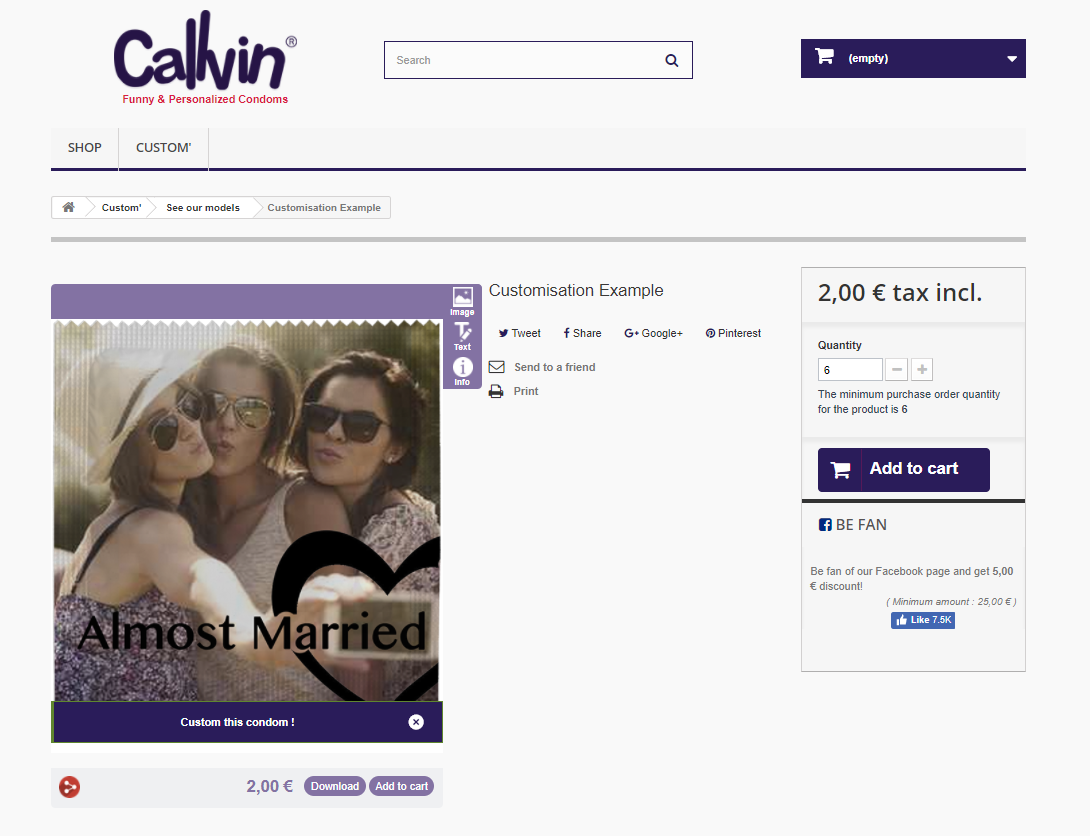Expand the shopping cart dropdown
The height and width of the screenshot is (836, 1090).
click(x=1011, y=58)
